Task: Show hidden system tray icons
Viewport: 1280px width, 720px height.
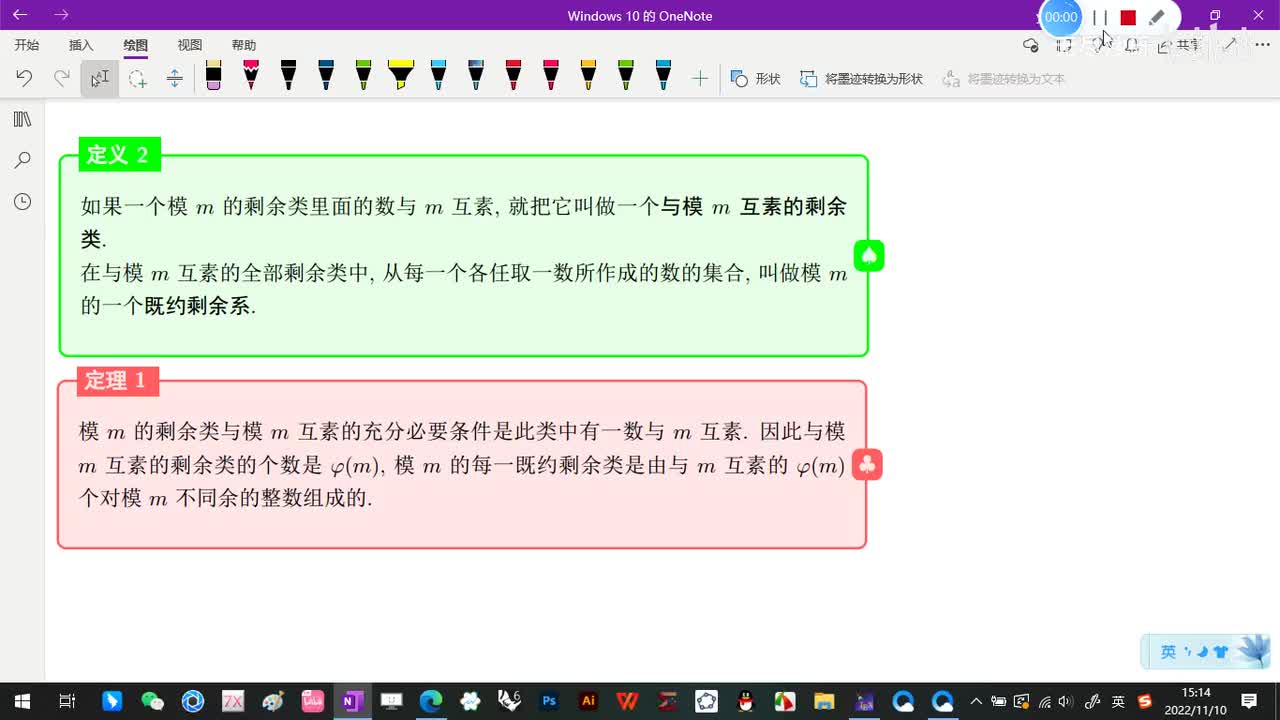Action: tap(976, 701)
